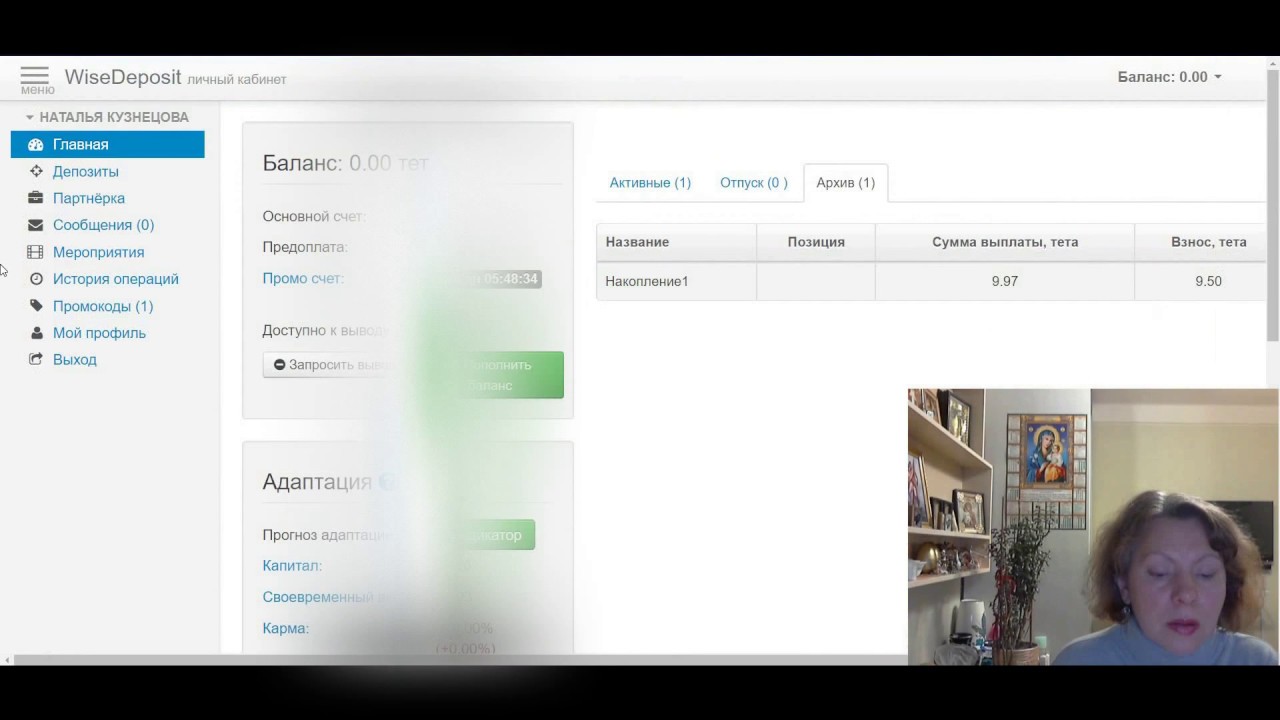1280x720 pixels.
Task: Select Выход to log out
Action: [75, 359]
